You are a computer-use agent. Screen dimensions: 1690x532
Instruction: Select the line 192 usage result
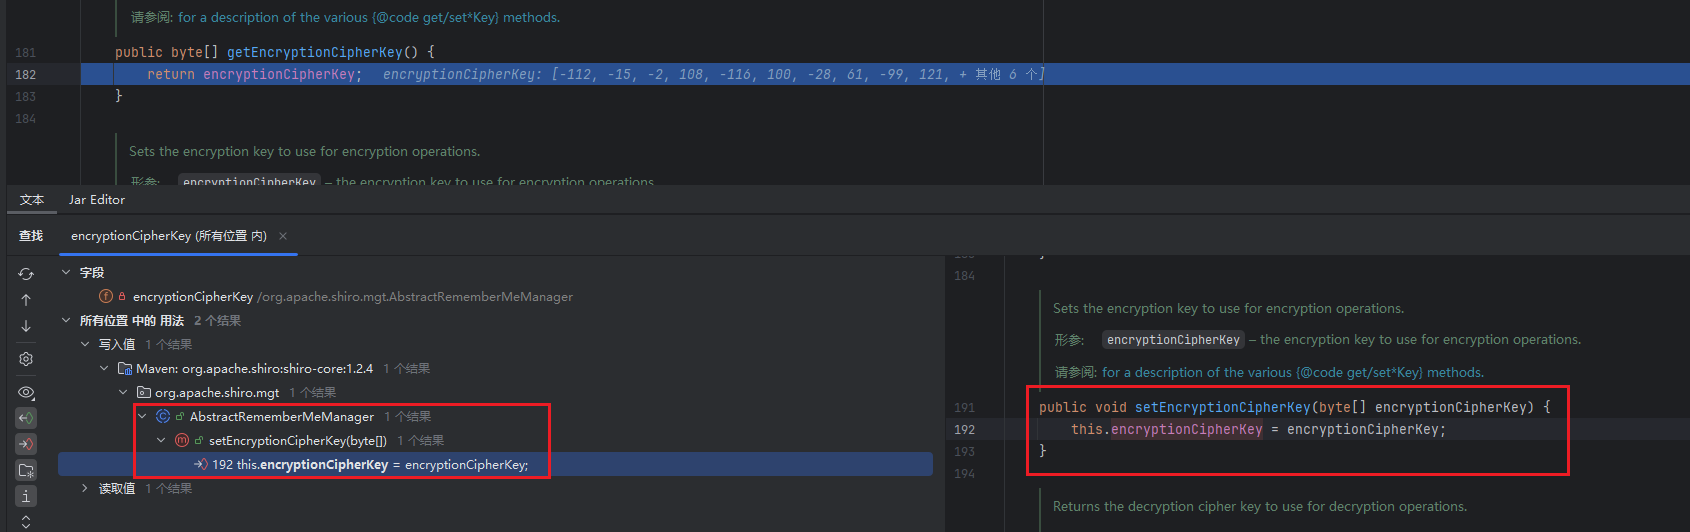coord(370,465)
